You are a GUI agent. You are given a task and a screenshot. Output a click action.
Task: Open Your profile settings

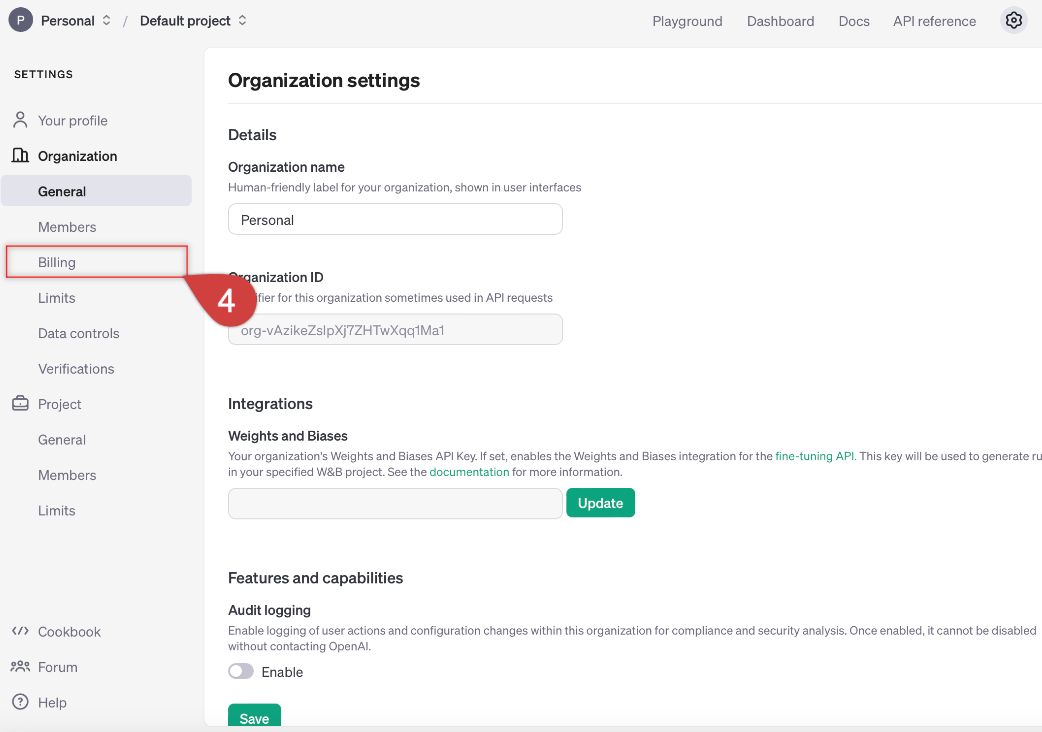[72, 121]
